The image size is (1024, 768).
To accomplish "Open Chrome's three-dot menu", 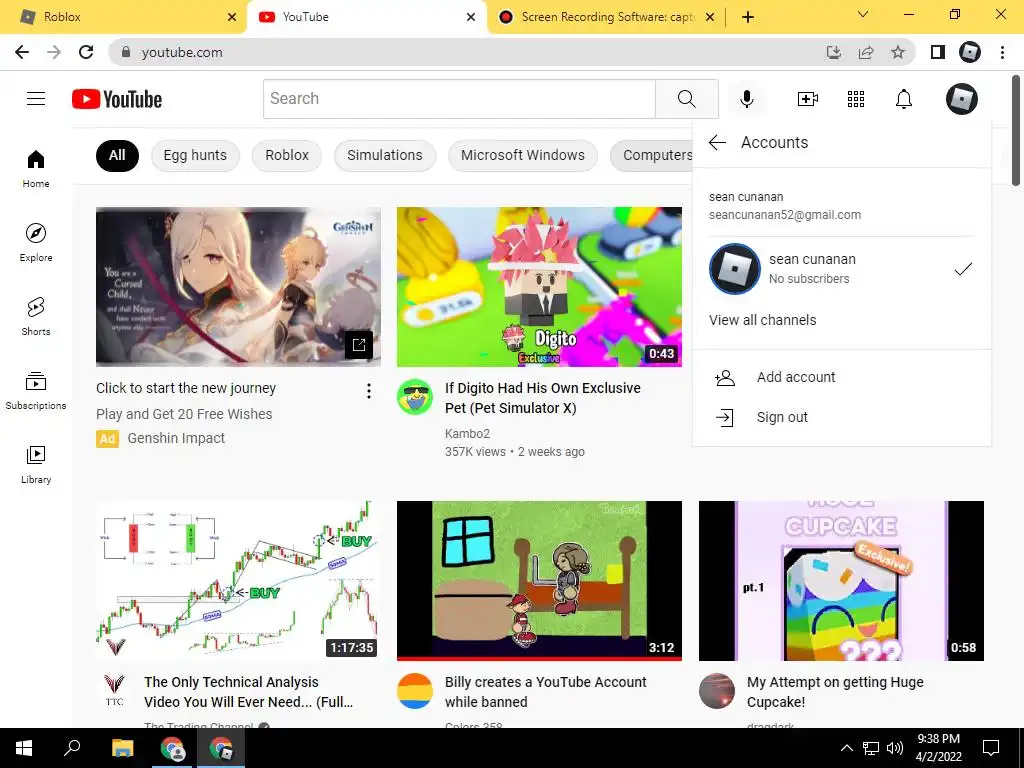I will tap(1002, 52).
